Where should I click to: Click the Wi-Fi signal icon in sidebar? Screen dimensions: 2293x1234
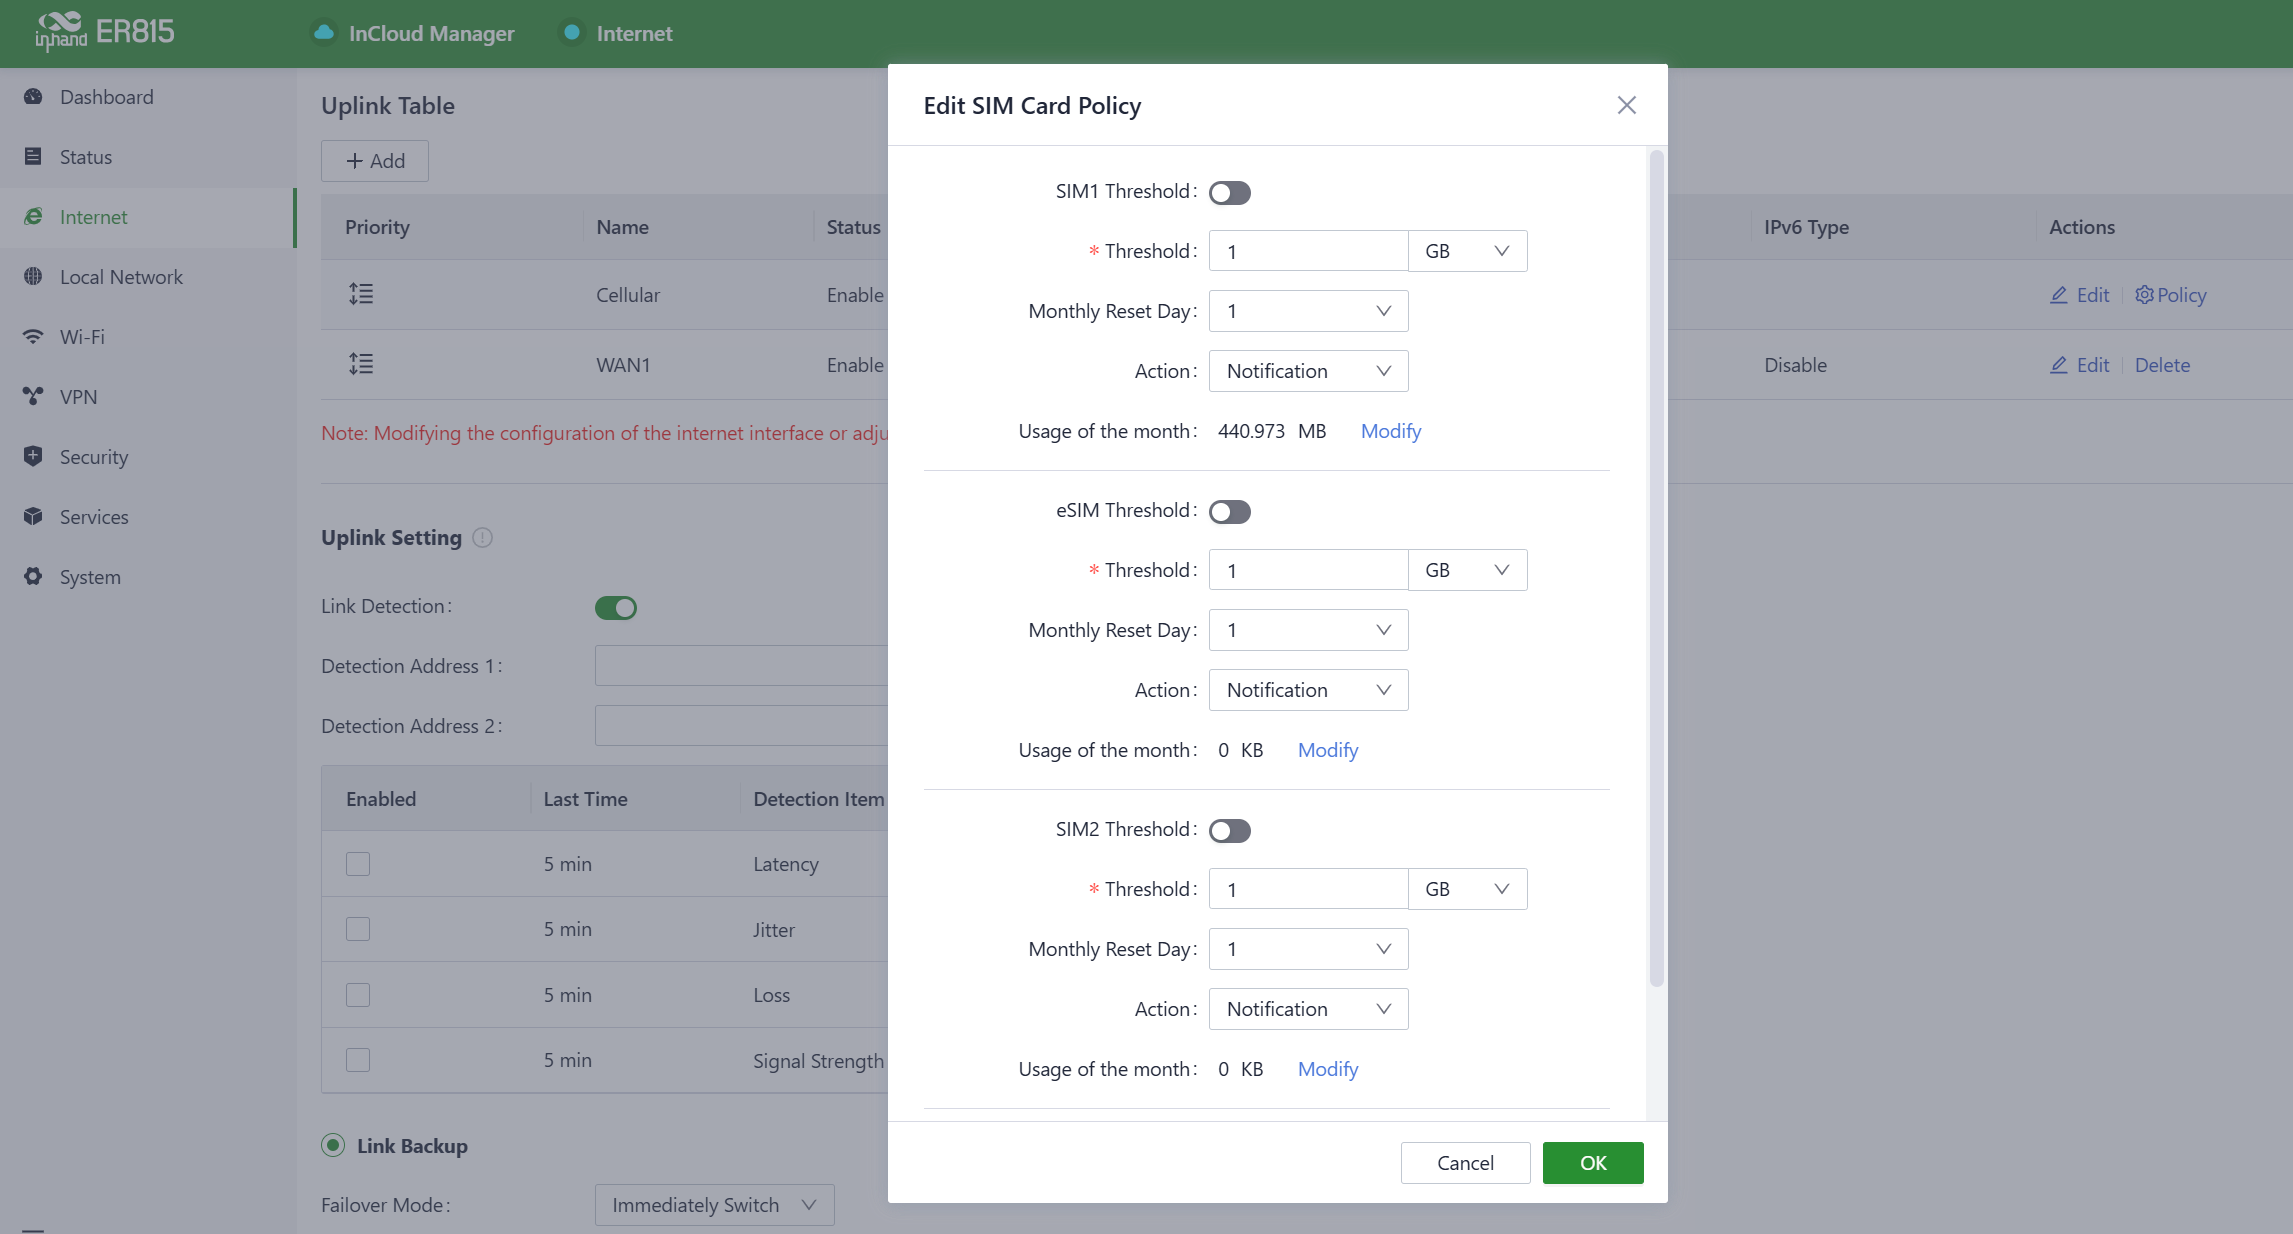[33, 337]
